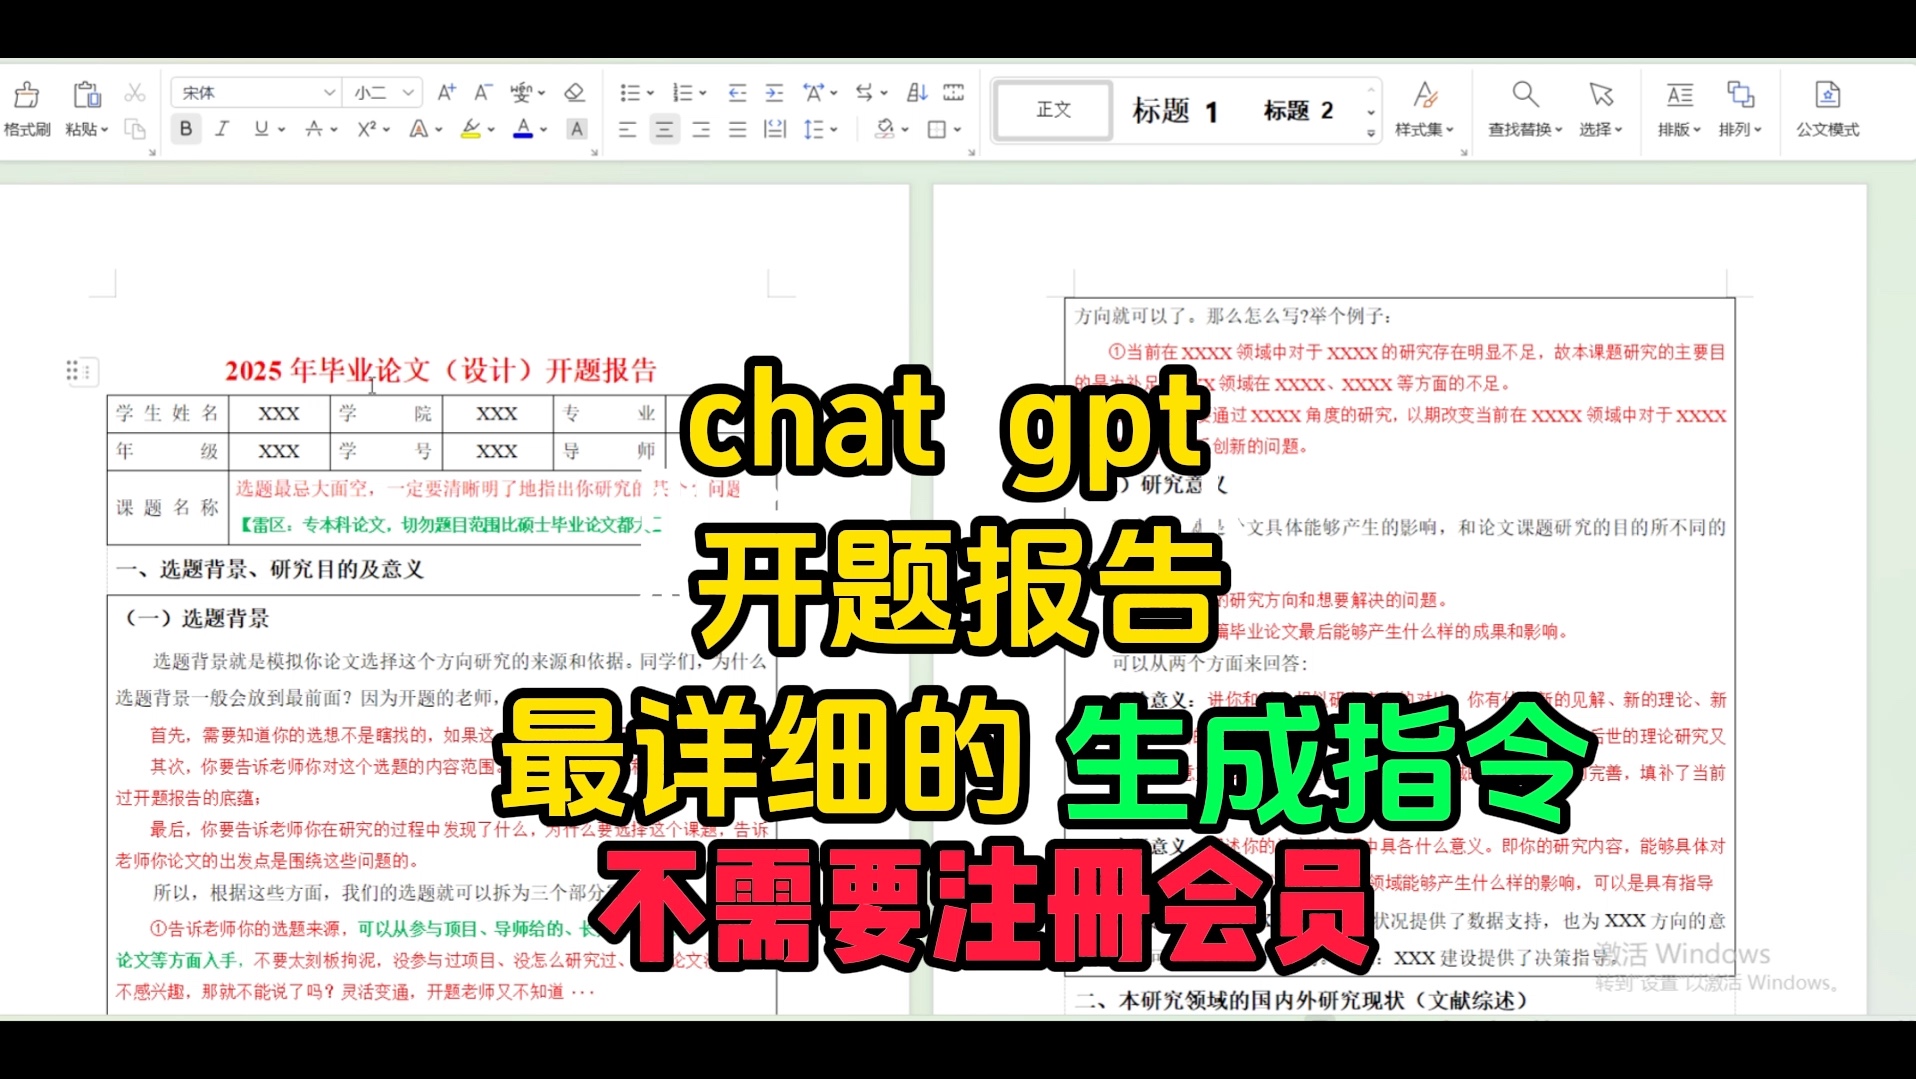Open text effects A icon
Image resolution: width=1916 pixels, height=1079 pixels.
coord(419,129)
